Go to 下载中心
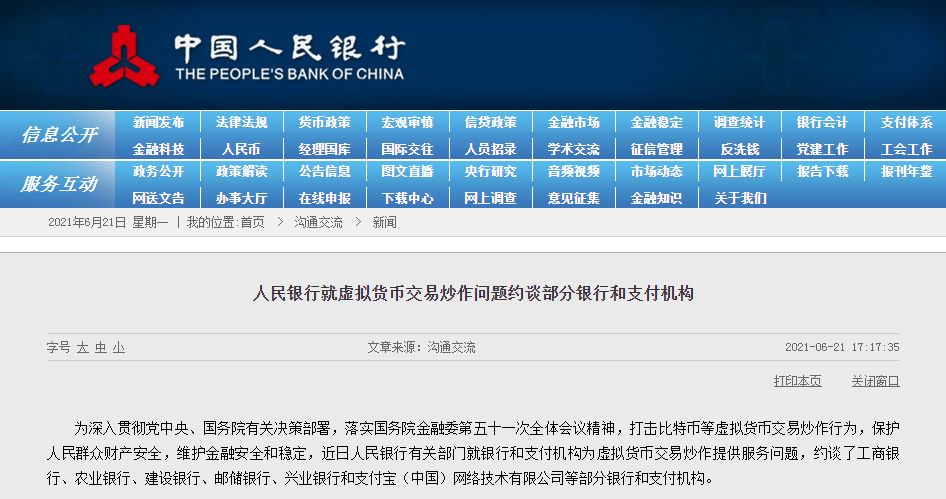946x499 pixels. (407, 198)
